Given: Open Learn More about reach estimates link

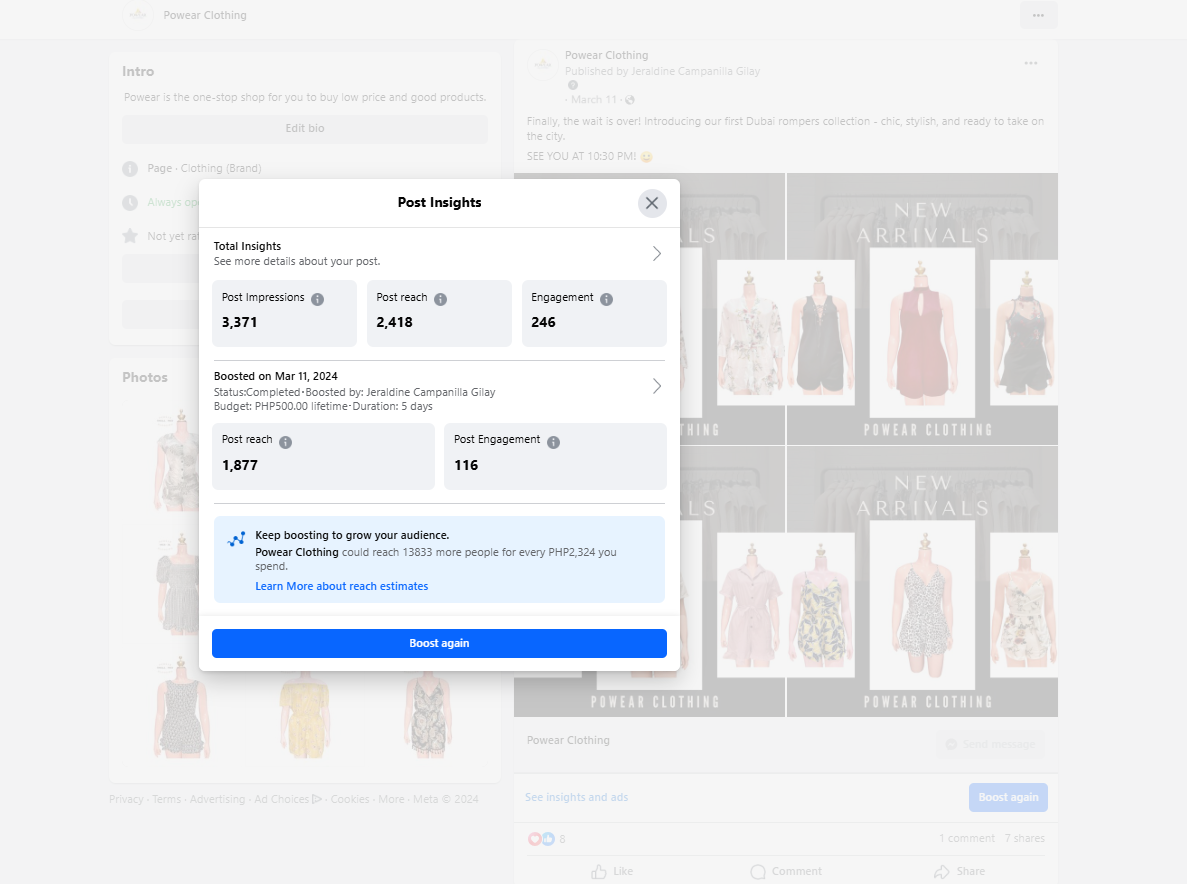Looking at the screenshot, I should point(341,586).
